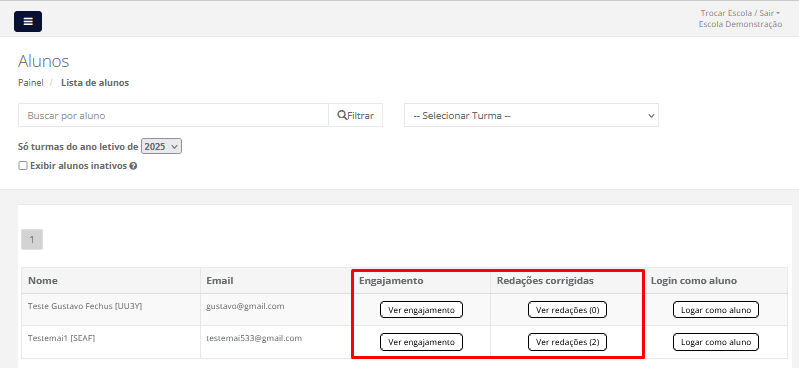799x368 pixels.
Task: Open Ver redações (2) button
Action: click(x=567, y=342)
